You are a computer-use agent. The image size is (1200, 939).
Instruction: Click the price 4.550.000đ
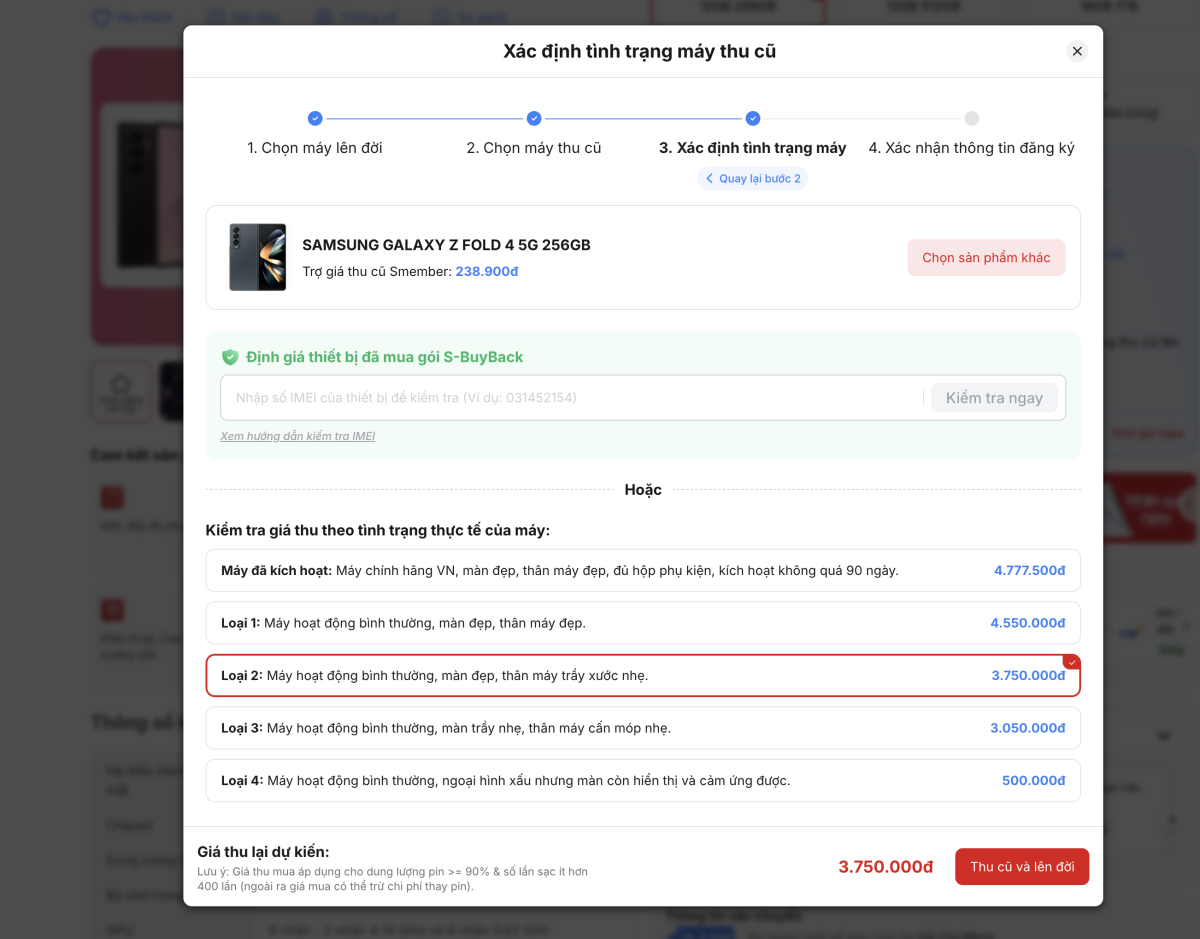pos(1028,623)
